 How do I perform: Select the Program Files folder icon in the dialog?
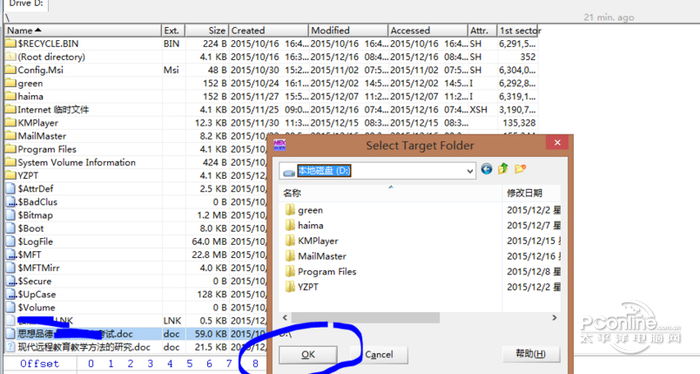coord(290,271)
